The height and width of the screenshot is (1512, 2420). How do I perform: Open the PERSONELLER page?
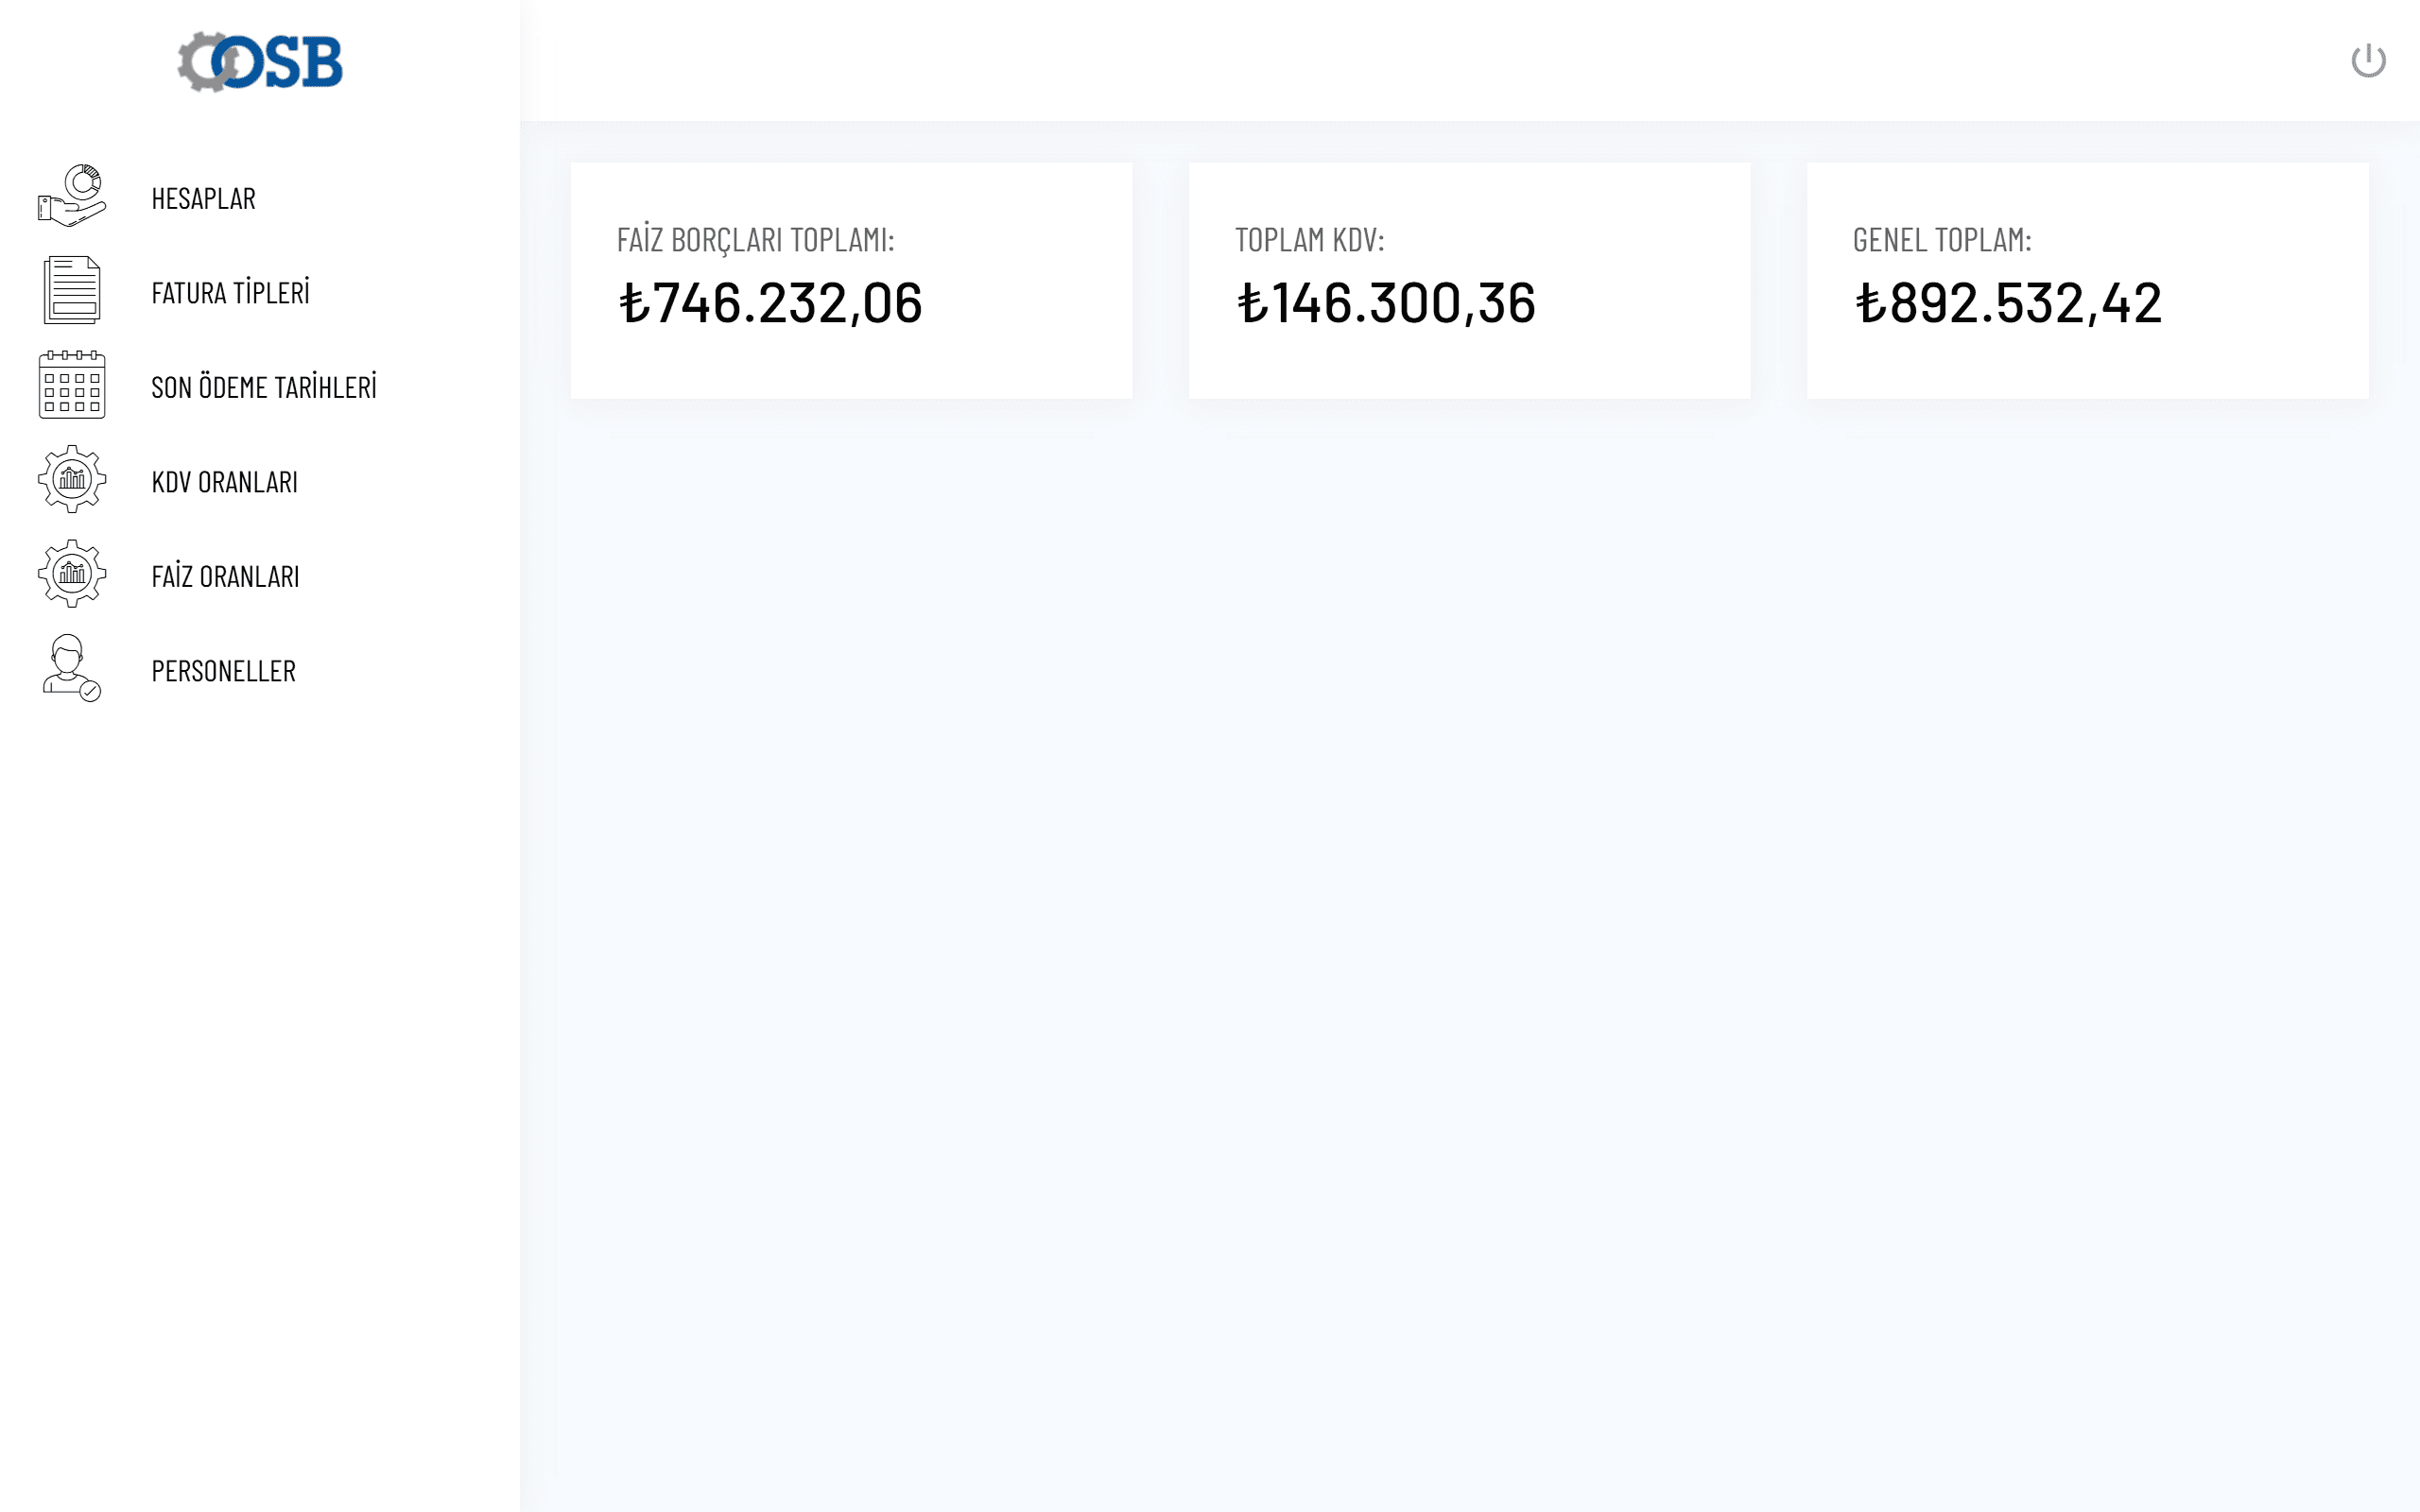point(223,671)
